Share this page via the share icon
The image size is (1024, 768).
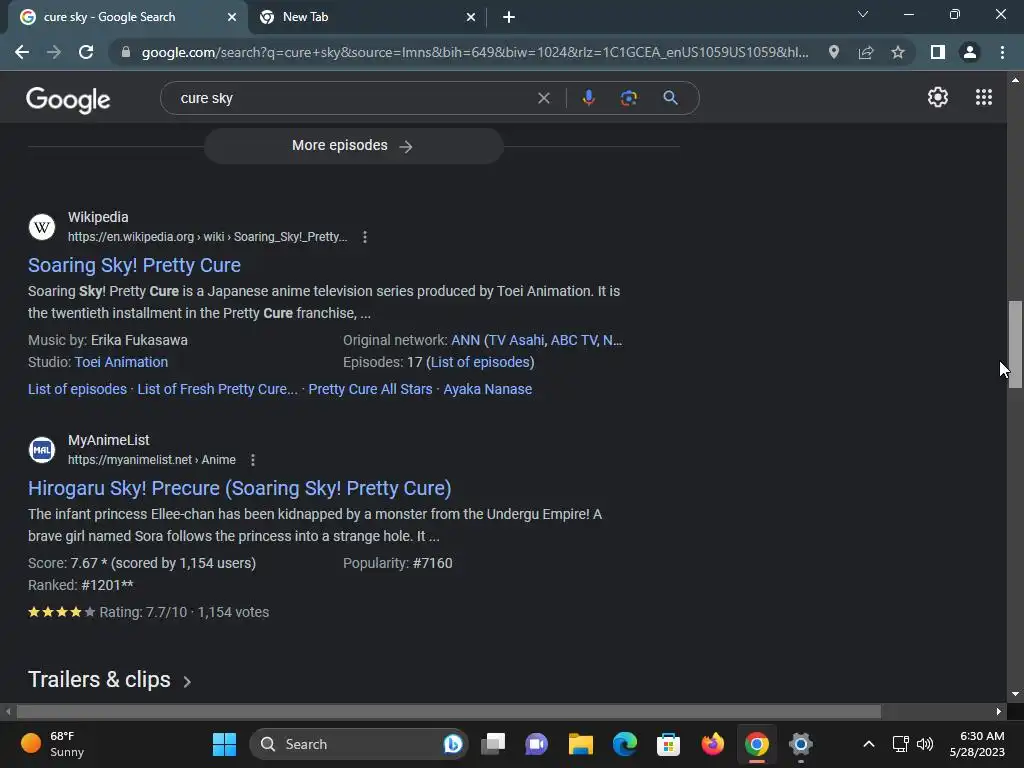coord(866,52)
